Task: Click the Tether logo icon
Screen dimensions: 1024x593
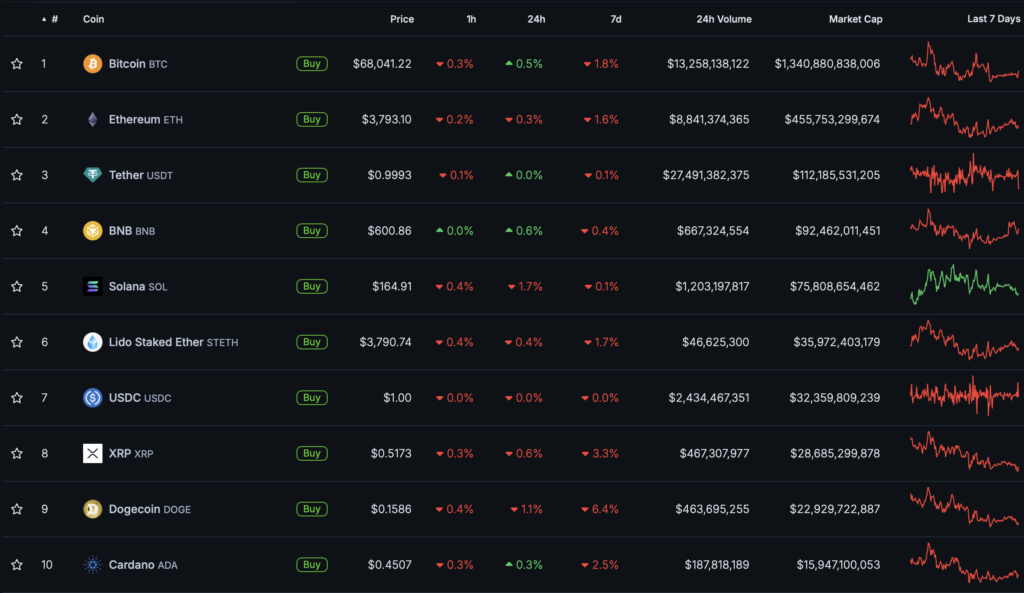Action: 92,175
